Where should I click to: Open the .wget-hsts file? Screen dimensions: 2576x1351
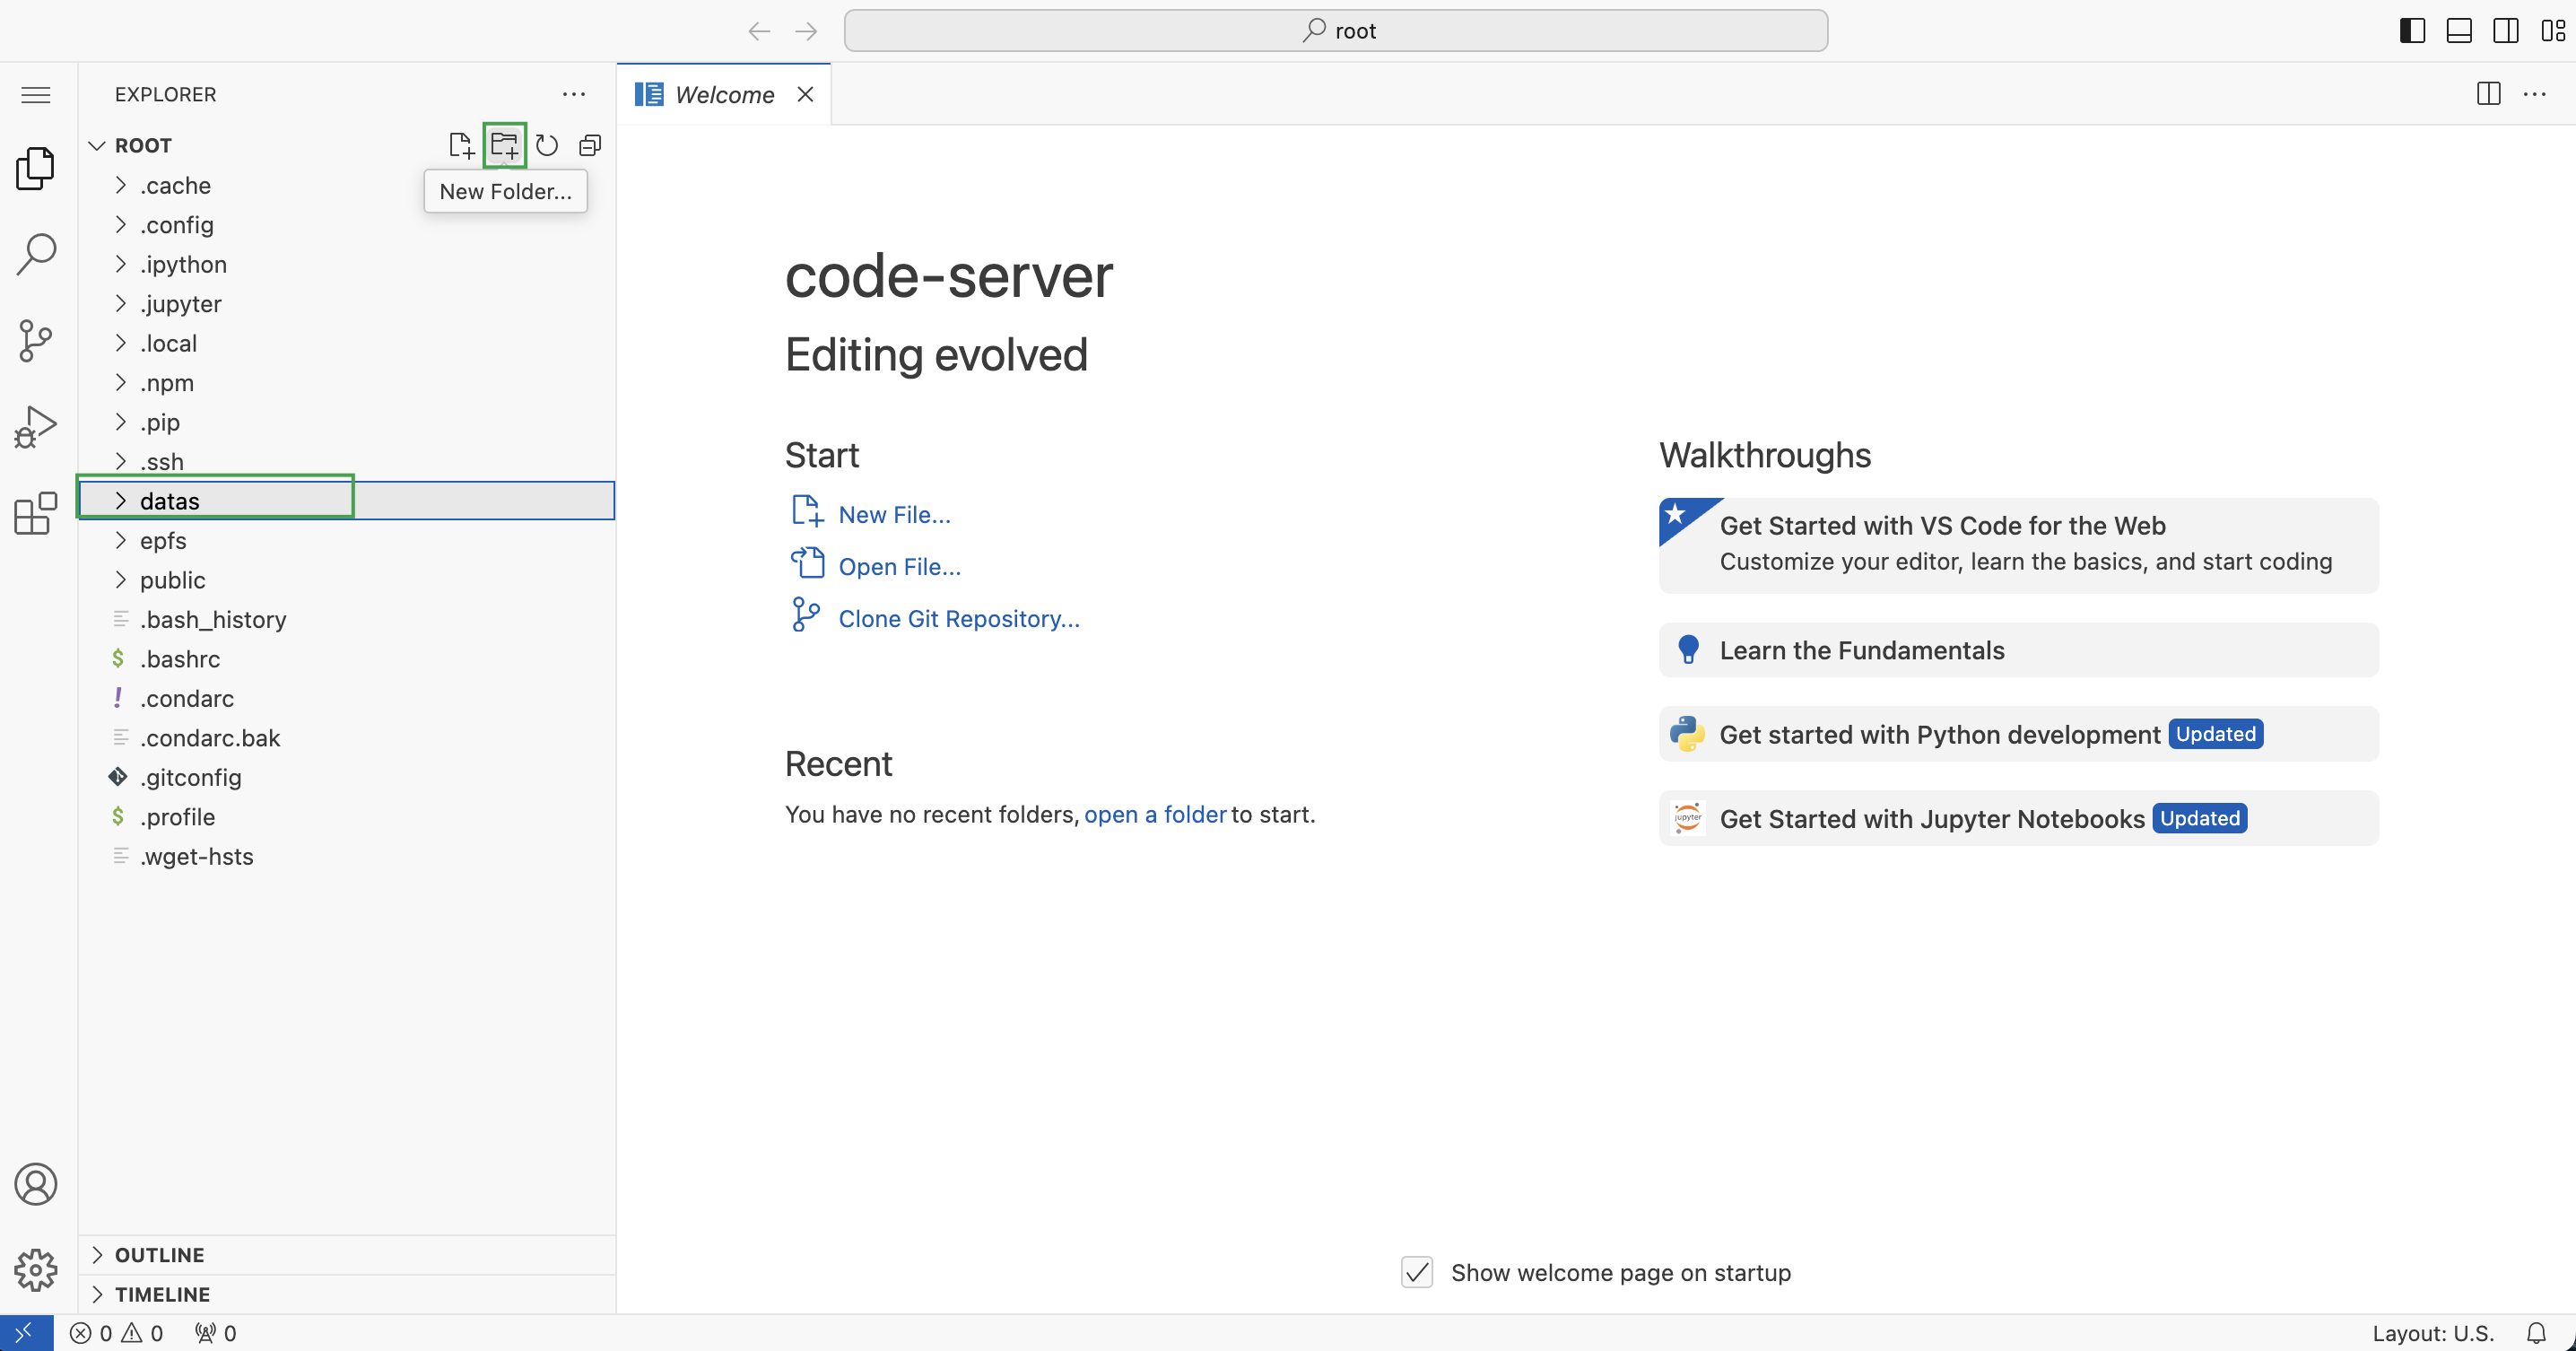click(x=346, y=857)
